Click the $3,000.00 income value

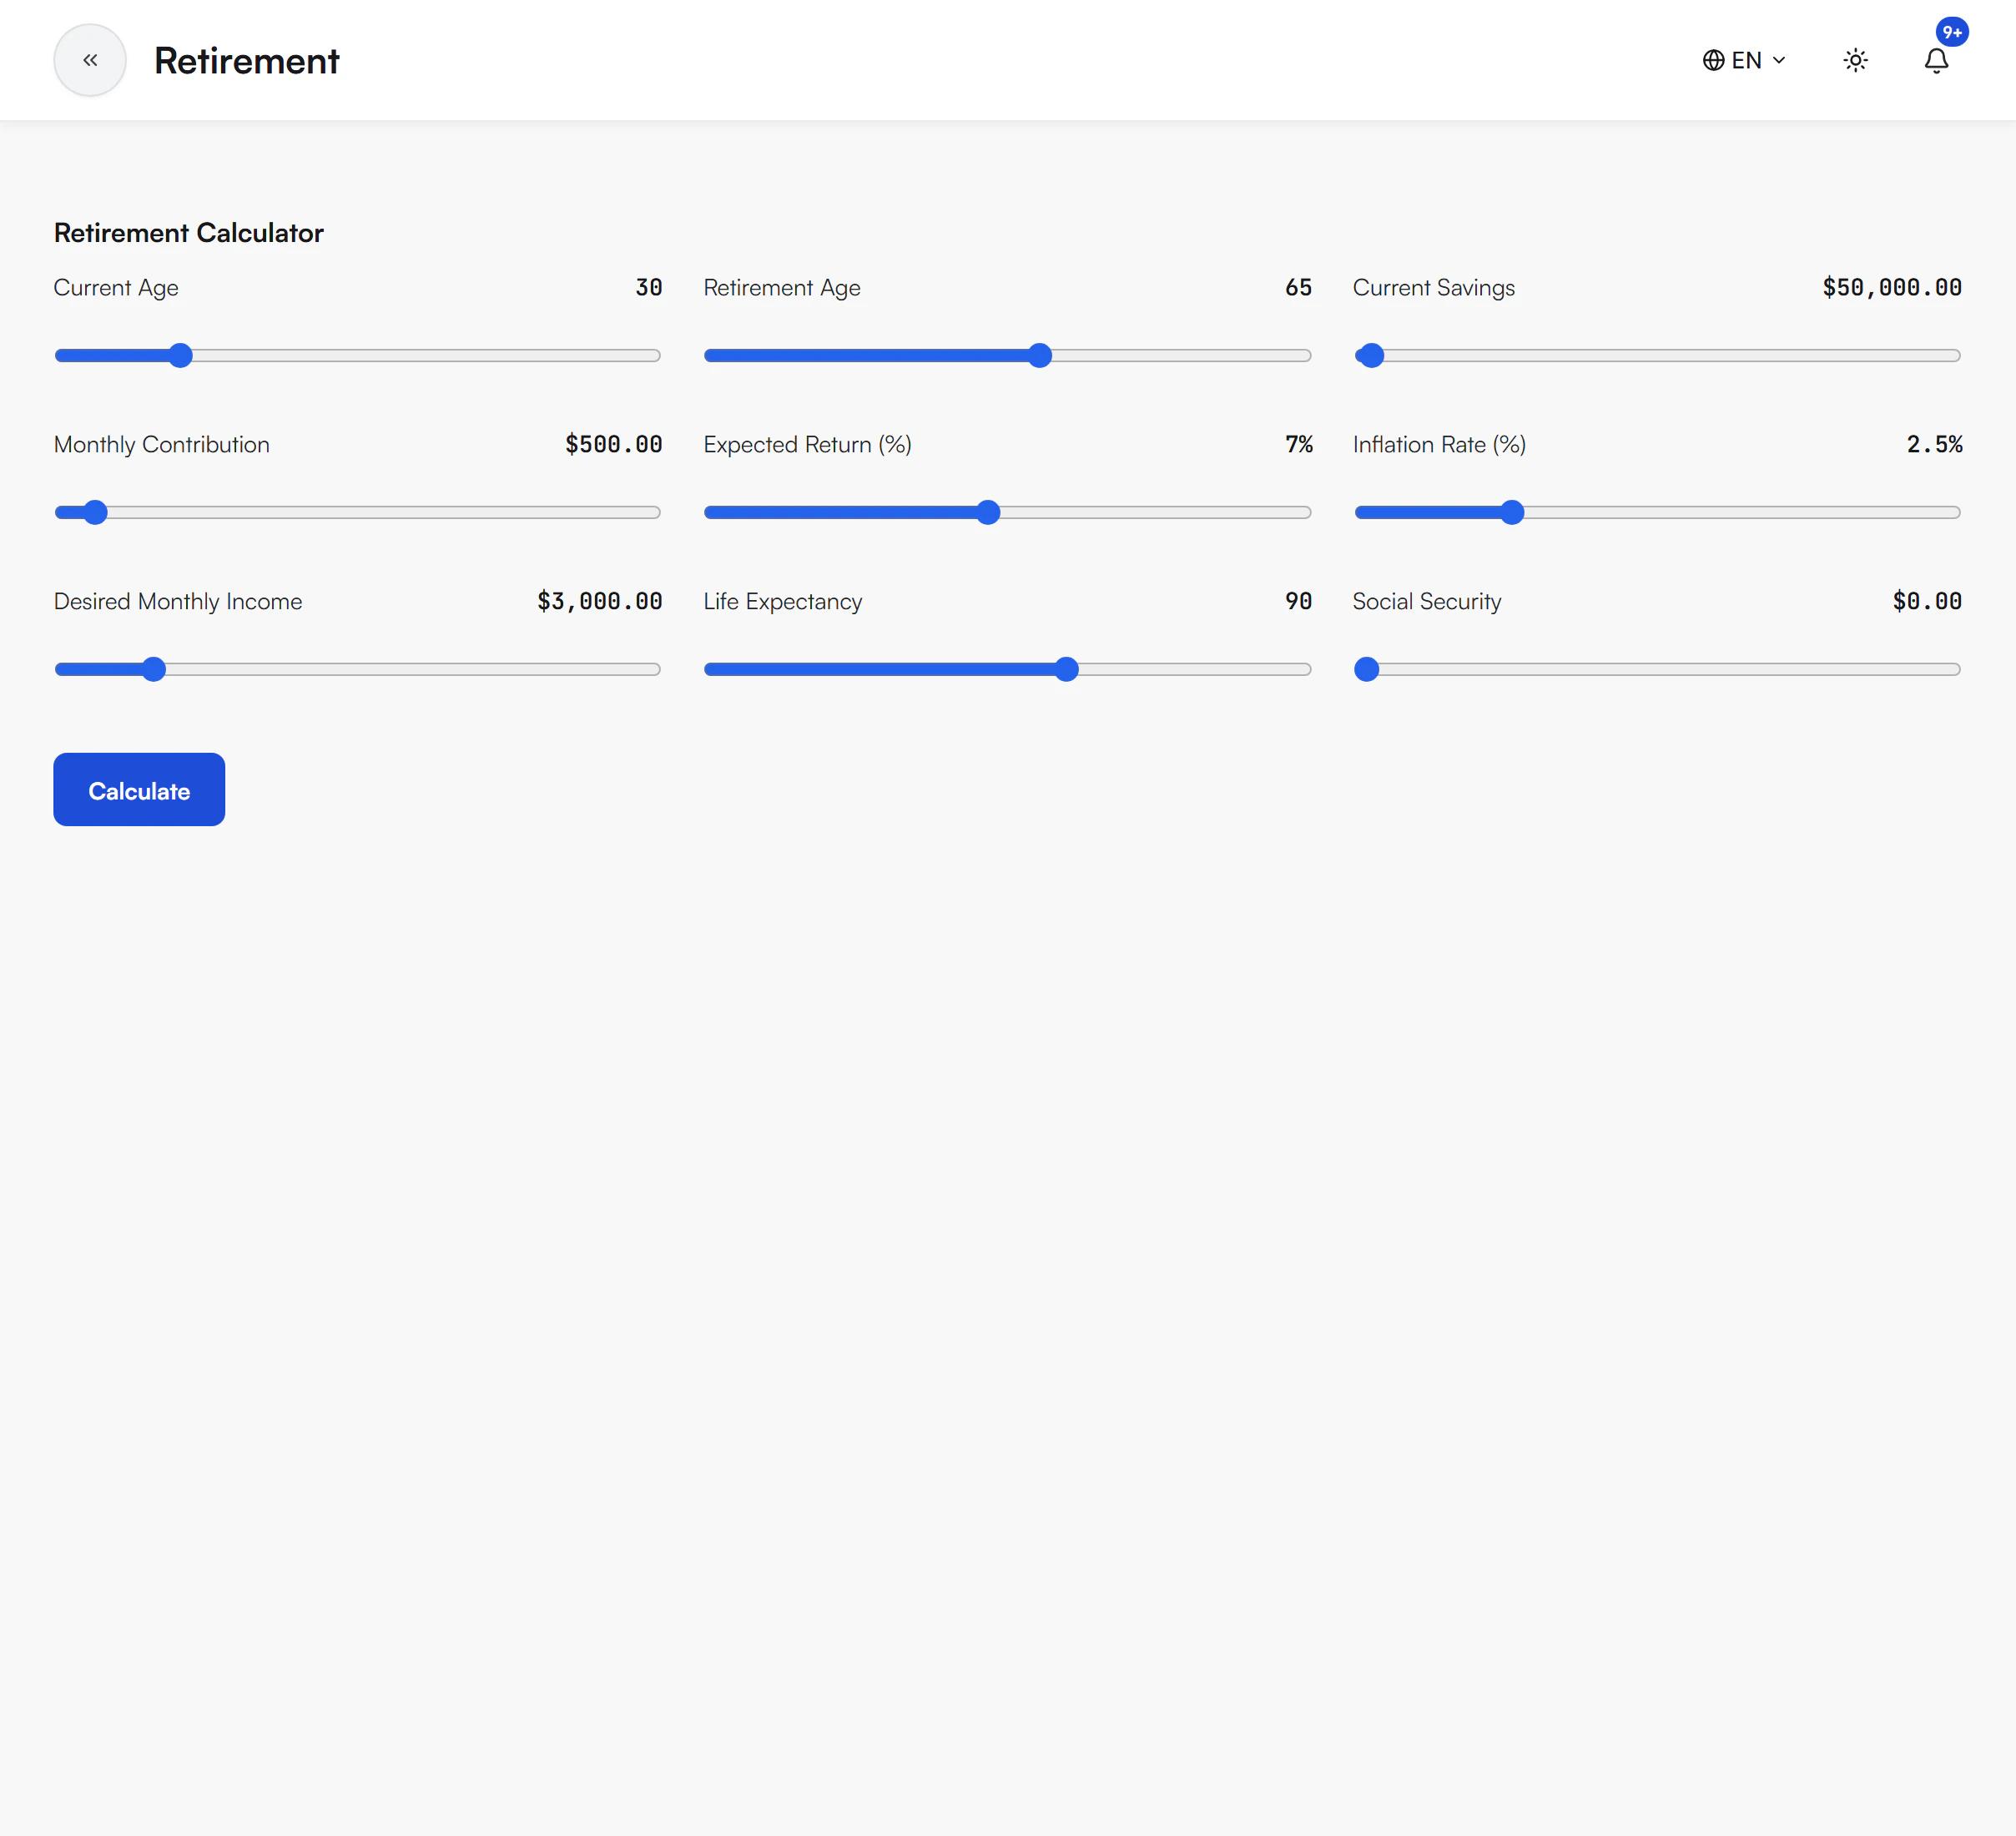(600, 602)
